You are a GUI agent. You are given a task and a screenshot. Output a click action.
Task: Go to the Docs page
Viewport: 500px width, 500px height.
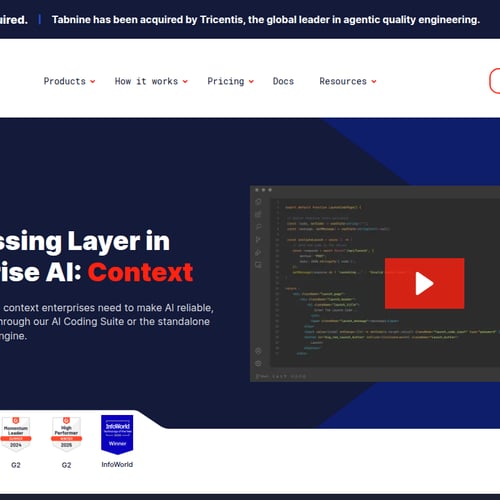283,81
